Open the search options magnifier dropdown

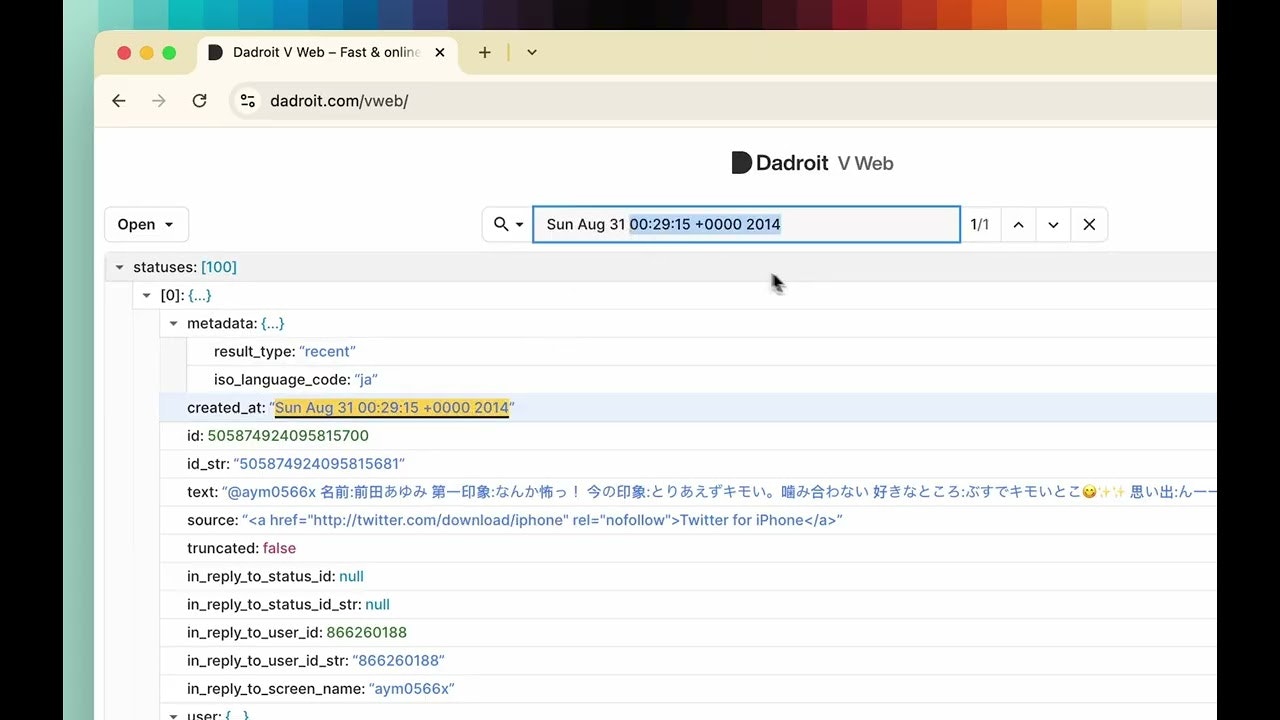click(x=508, y=224)
